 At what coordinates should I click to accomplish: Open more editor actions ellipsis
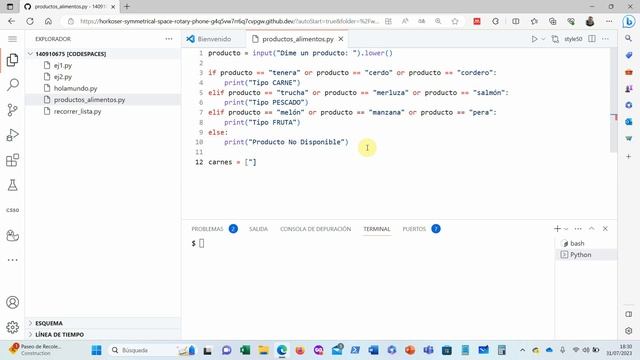[x=605, y=39]
